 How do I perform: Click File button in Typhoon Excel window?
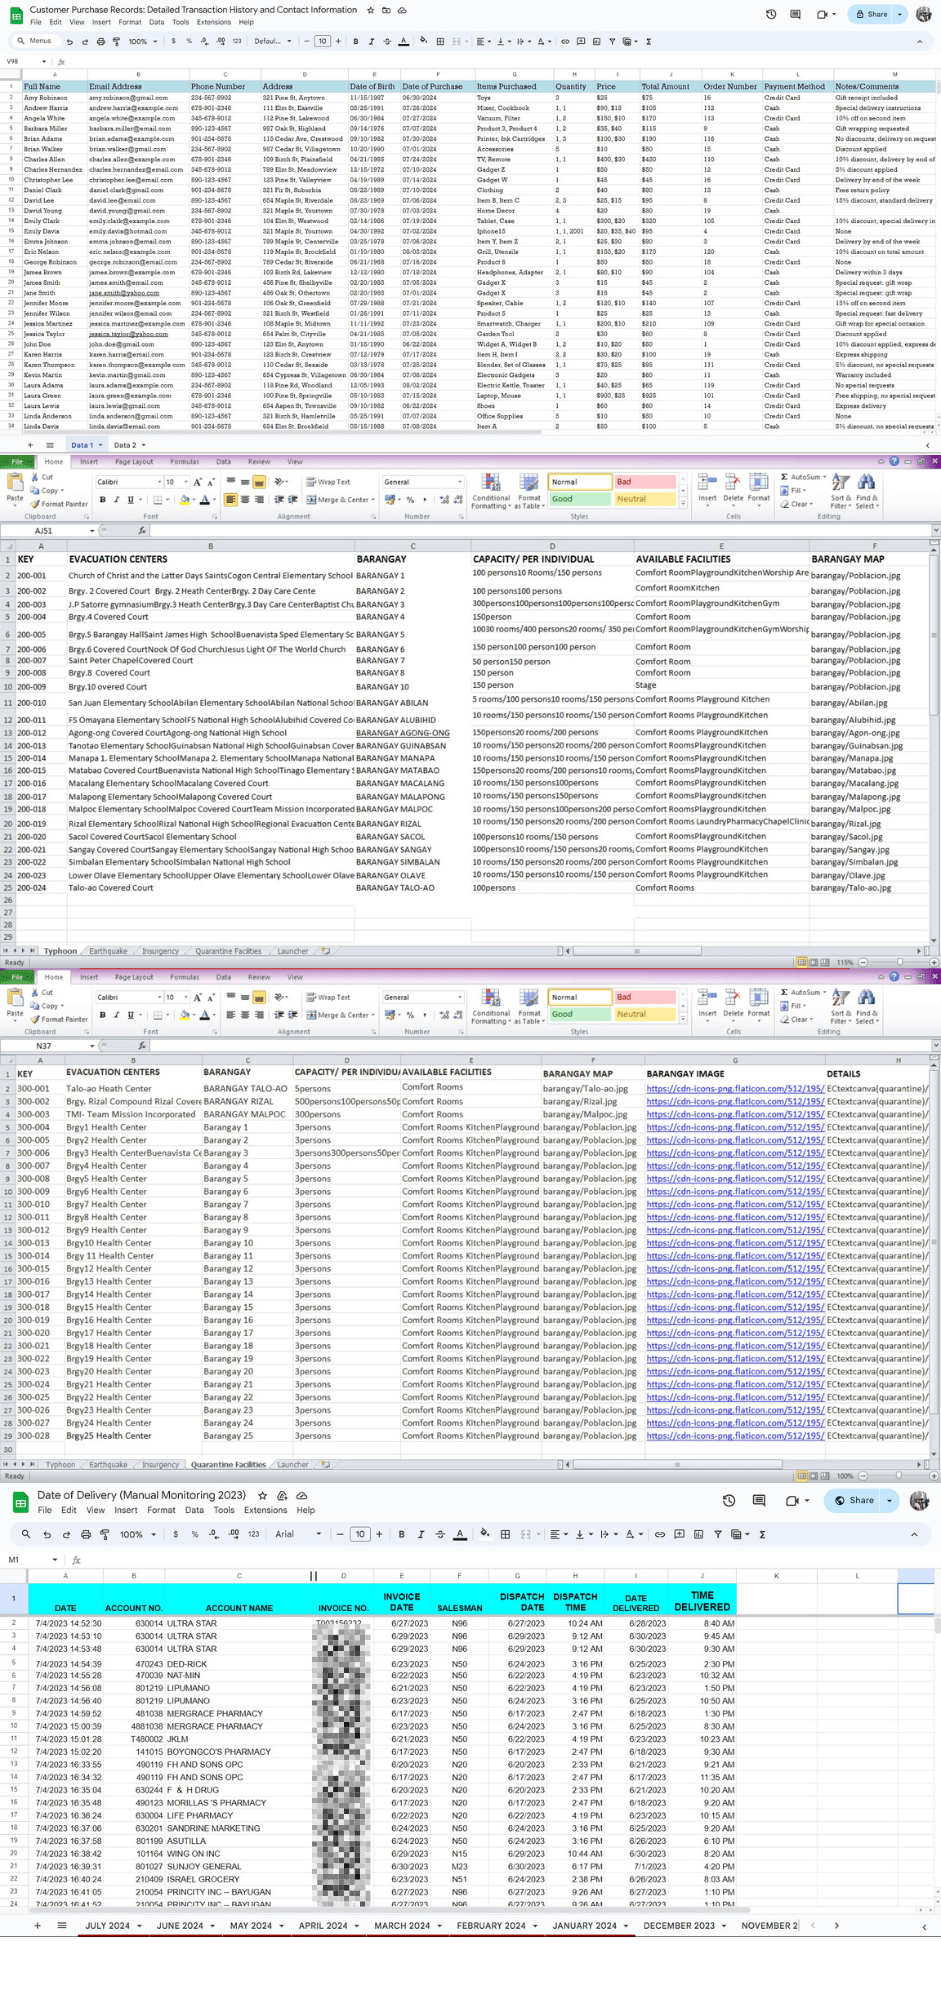click(x=17, y=462)
